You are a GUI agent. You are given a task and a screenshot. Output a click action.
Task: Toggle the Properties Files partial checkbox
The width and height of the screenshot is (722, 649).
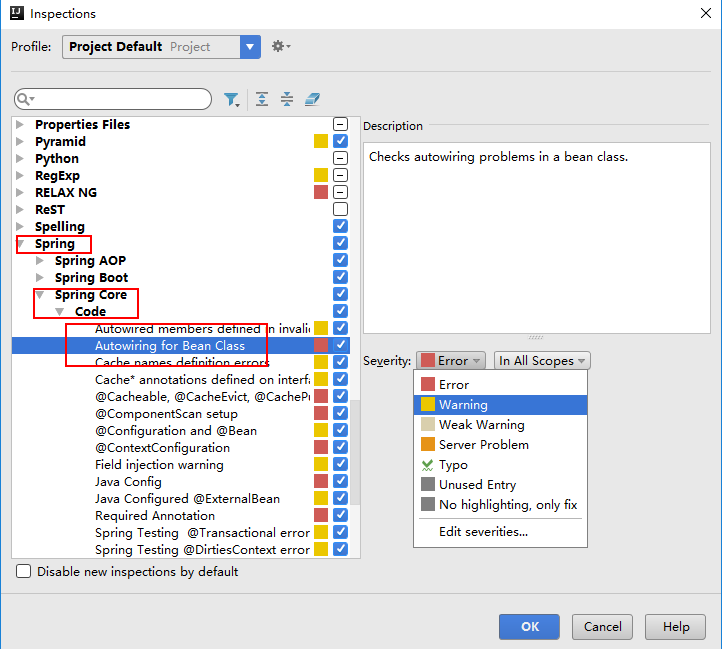[340, 124]
